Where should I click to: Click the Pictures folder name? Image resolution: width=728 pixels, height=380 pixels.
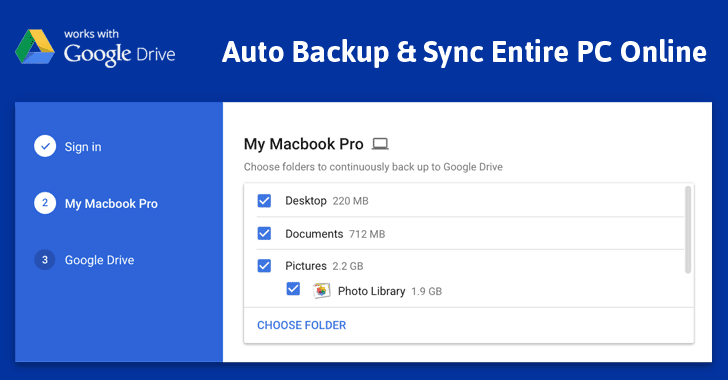tap(306, 266)
